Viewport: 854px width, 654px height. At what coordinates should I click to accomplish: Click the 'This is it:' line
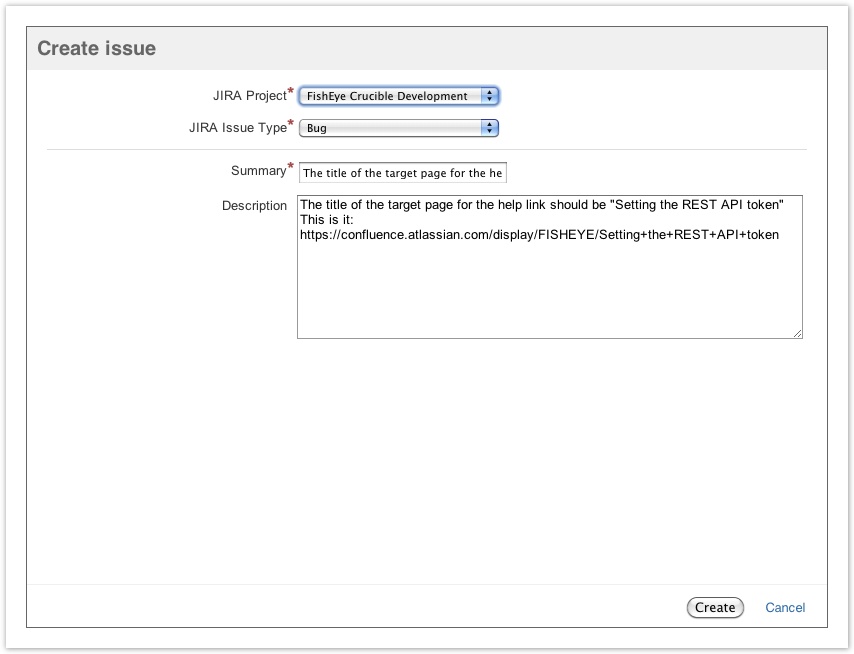pos(327,219)
